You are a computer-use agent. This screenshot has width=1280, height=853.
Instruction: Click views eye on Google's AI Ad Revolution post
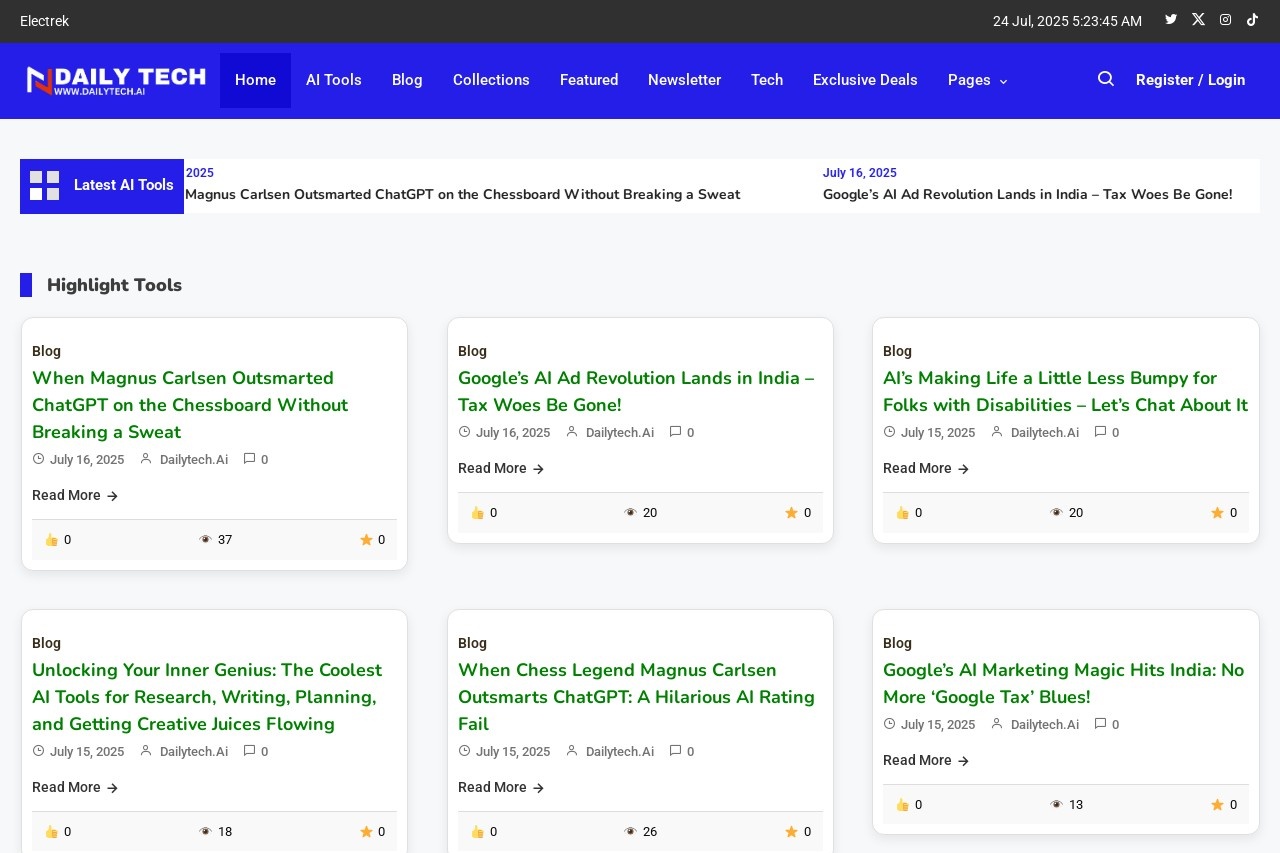click(x=631, y=513)
